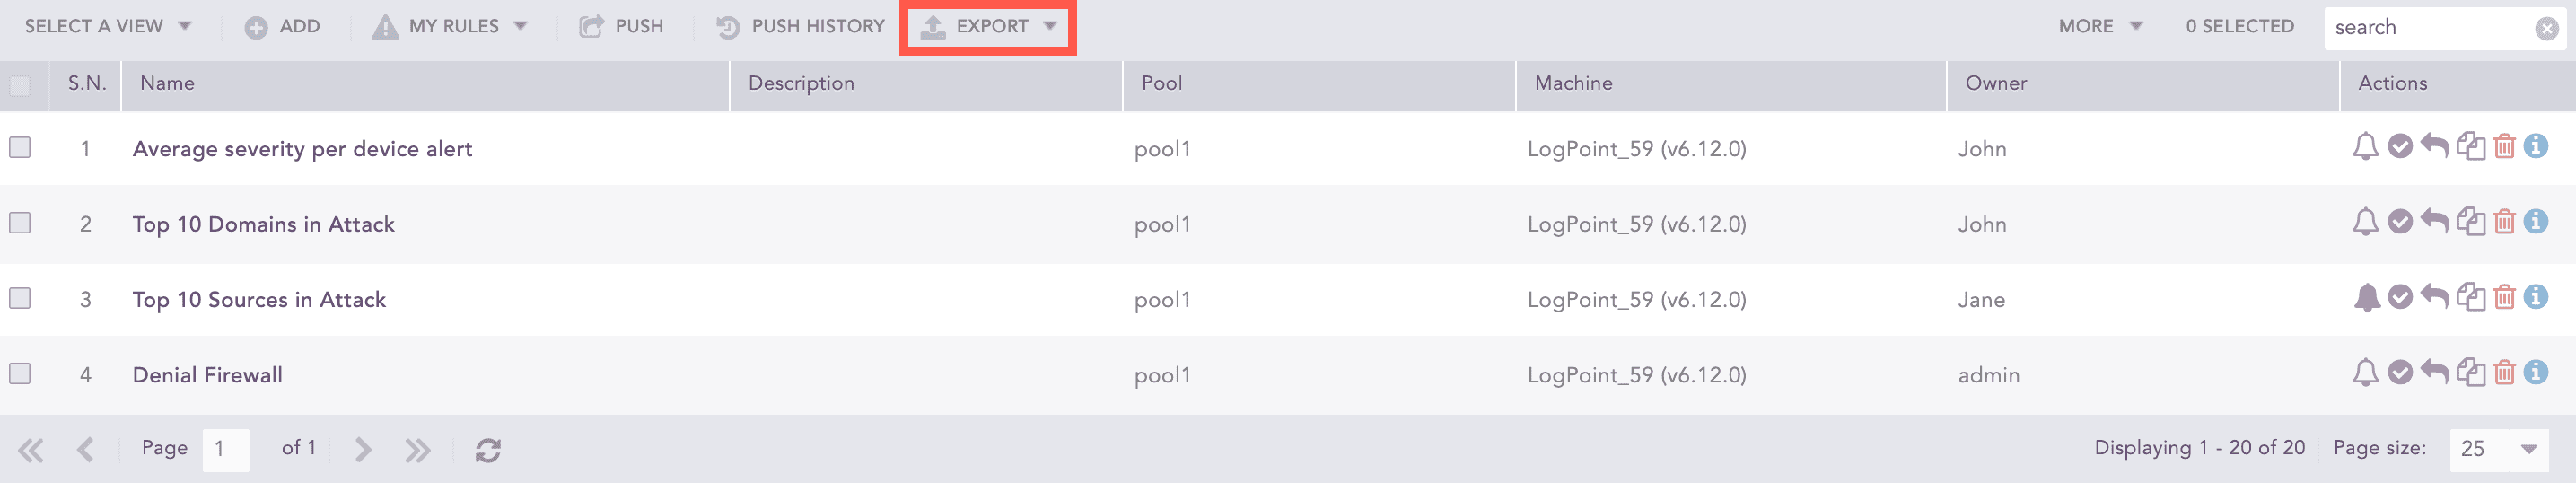The image size is (2576, 483).
Task: Click the checkmark activate icon for Denial Firewall
Action: (2400, 373)
